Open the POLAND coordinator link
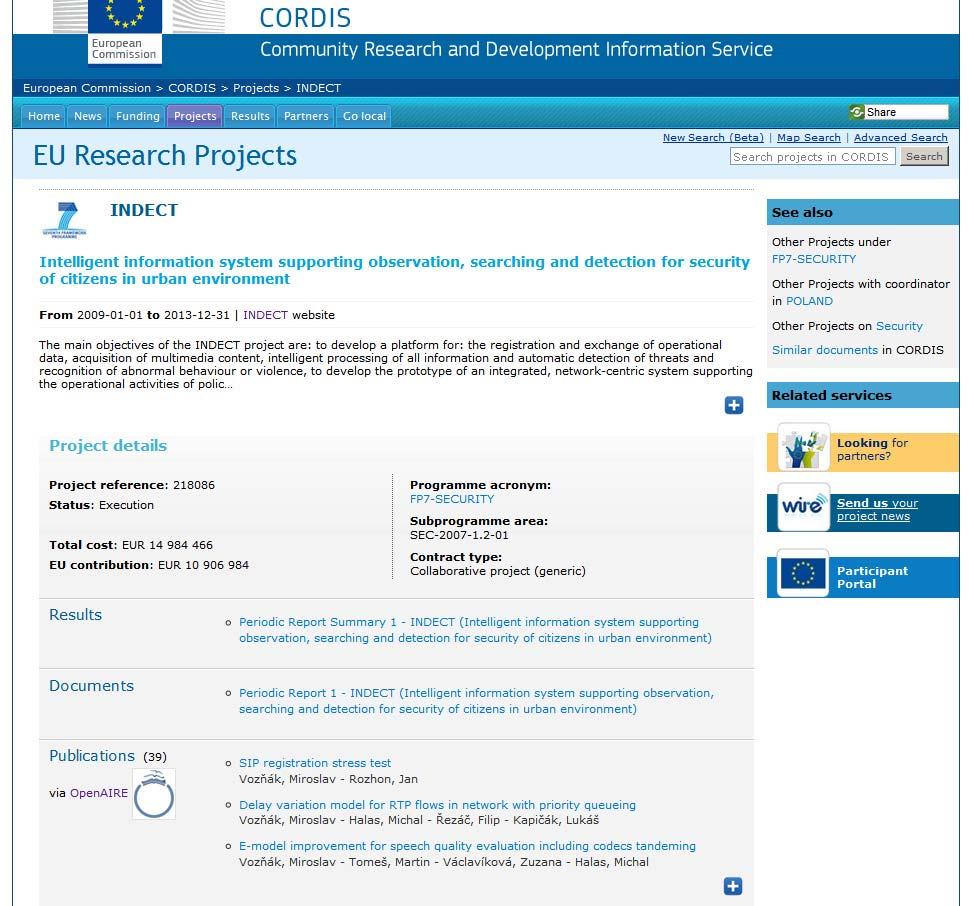This screenshot has height=906, width=969. 809,301
